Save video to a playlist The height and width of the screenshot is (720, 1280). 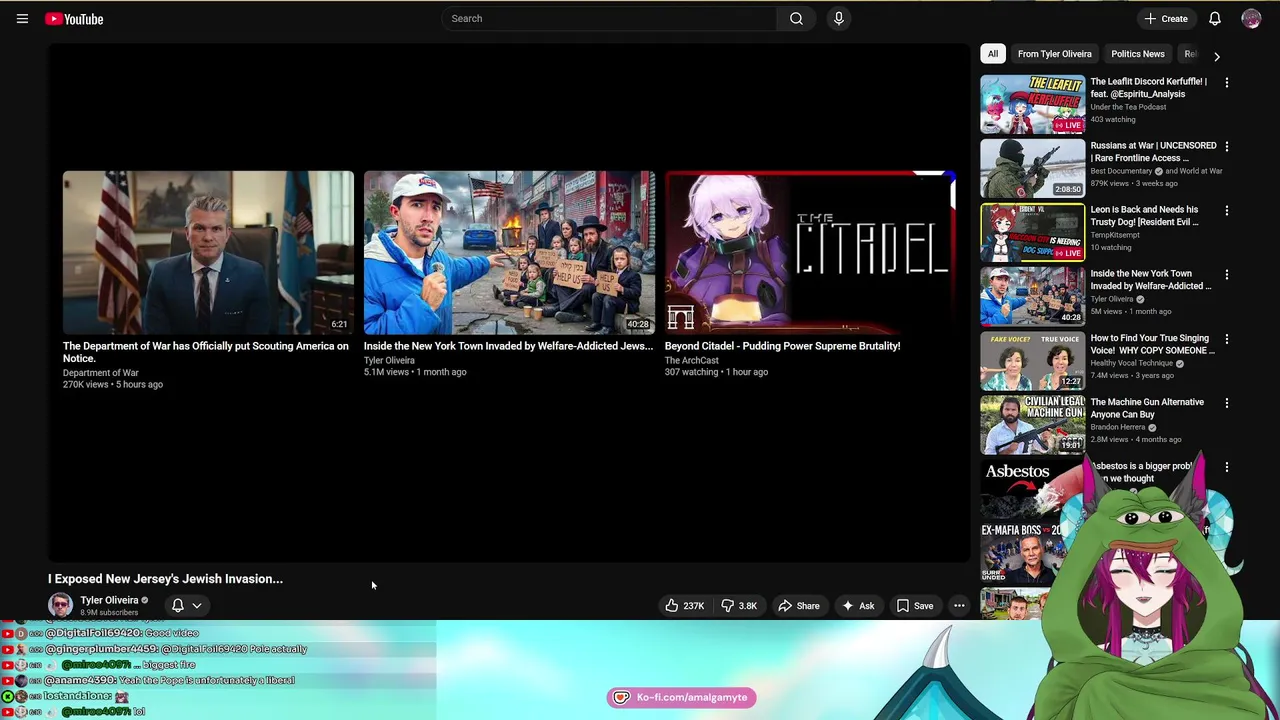pos(915,606)
